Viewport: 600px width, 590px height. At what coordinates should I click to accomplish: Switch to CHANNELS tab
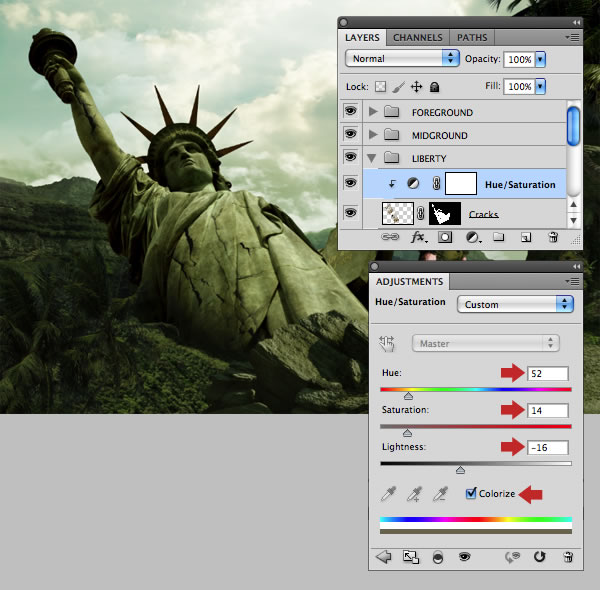point(417,37)
